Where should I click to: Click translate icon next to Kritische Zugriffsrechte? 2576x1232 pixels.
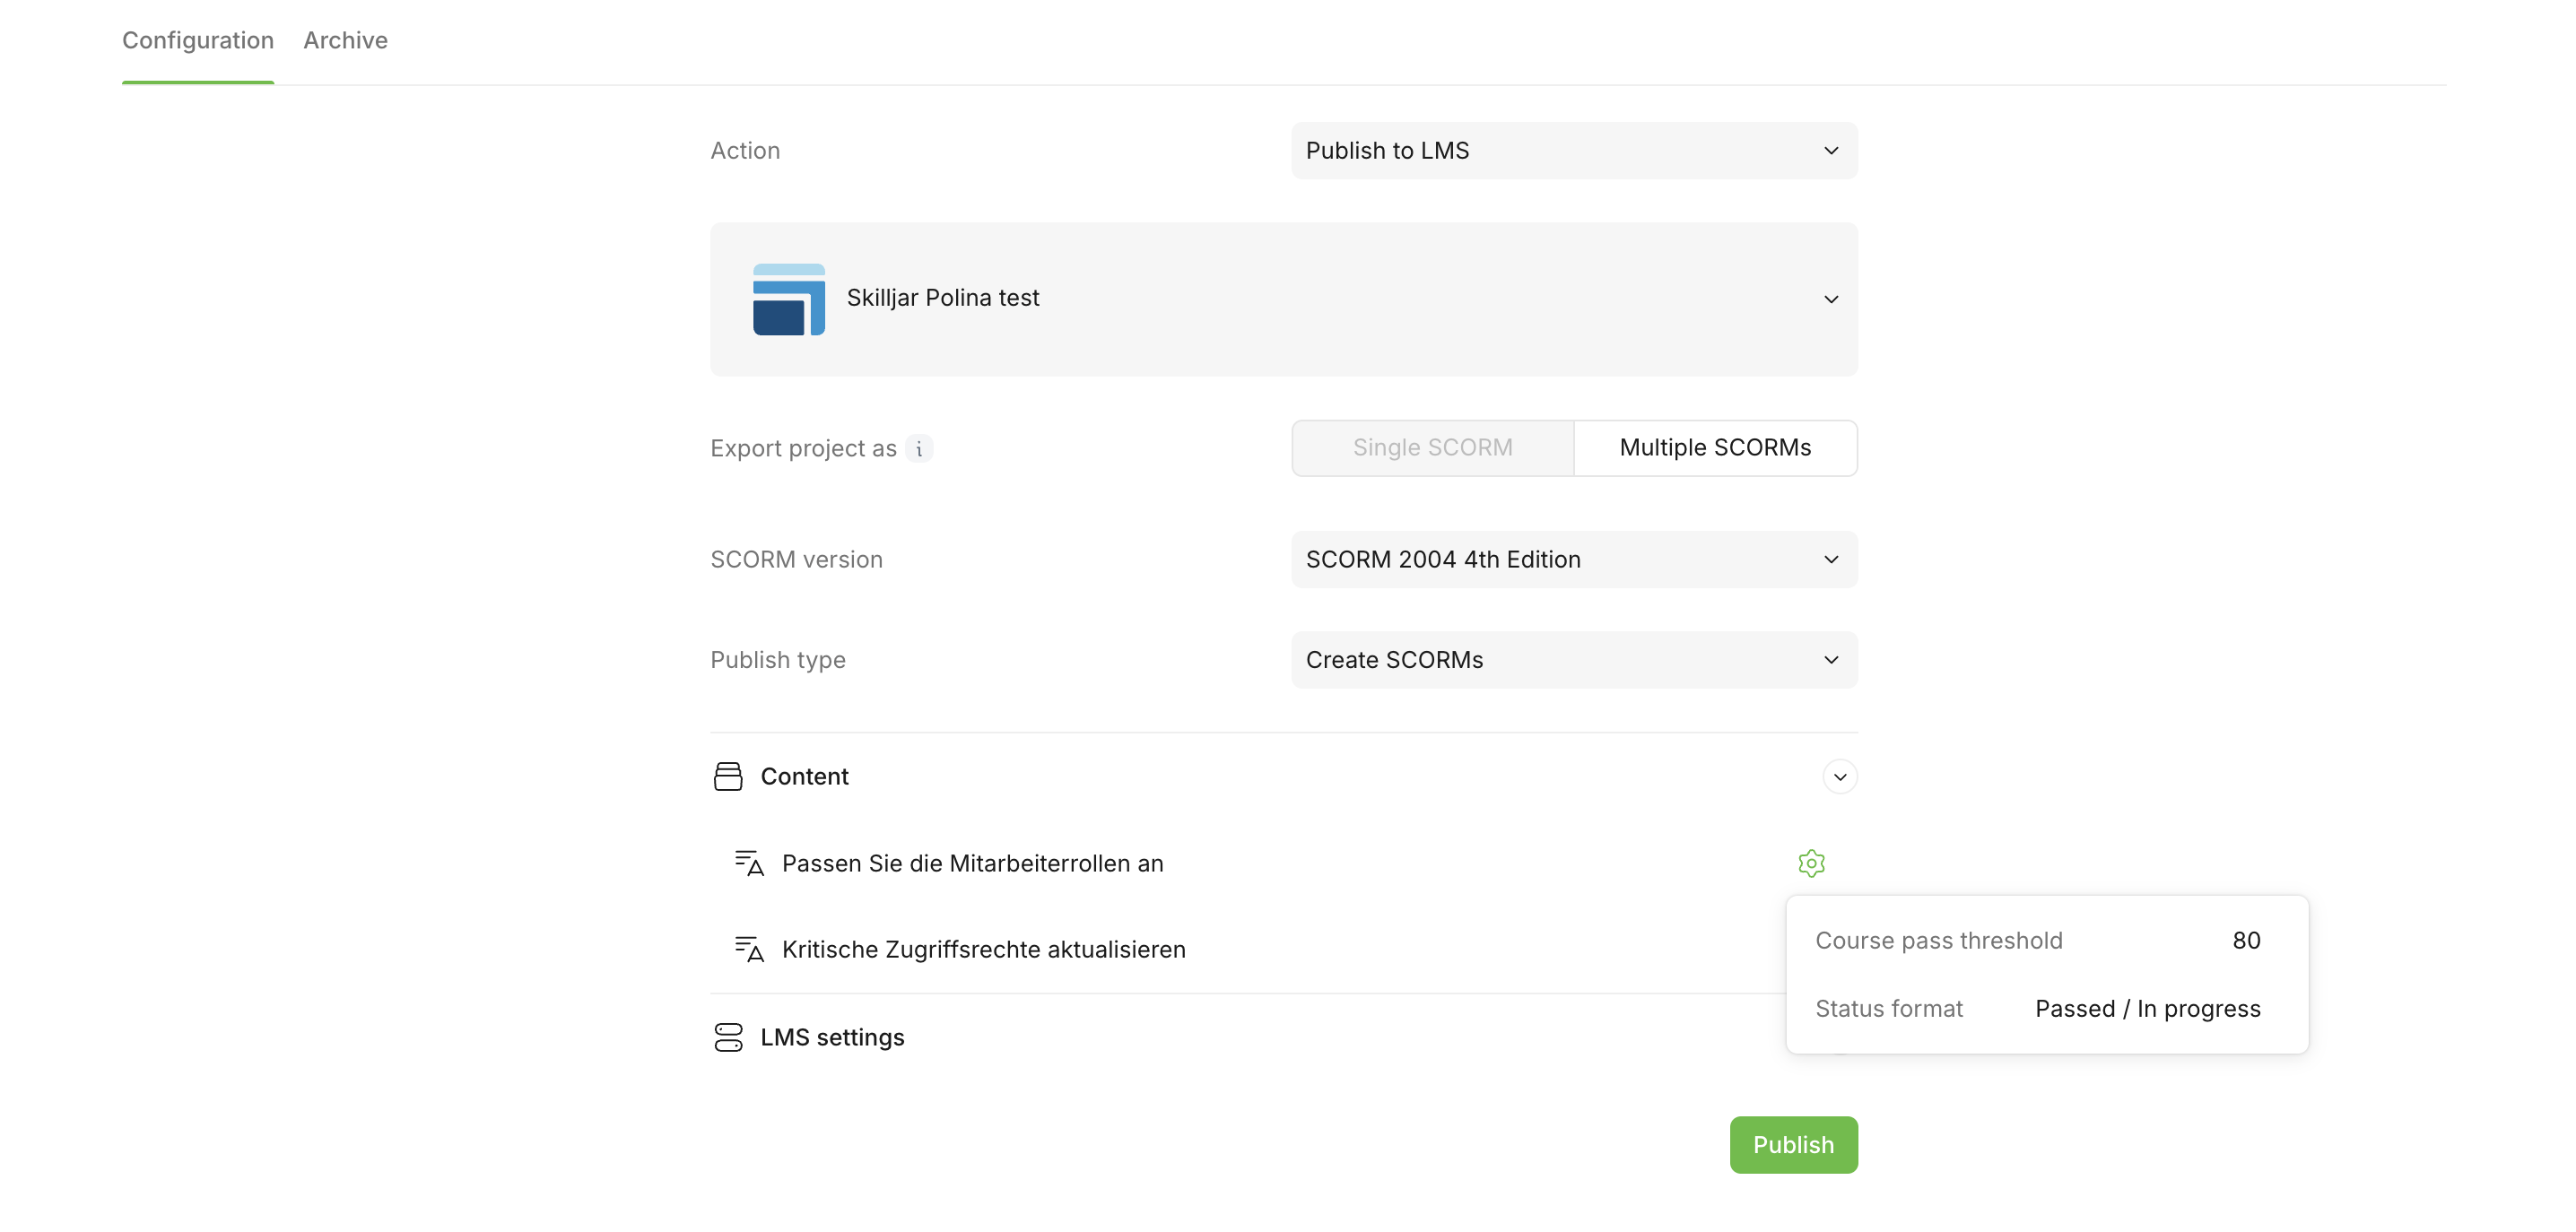[x=749, y=949]
